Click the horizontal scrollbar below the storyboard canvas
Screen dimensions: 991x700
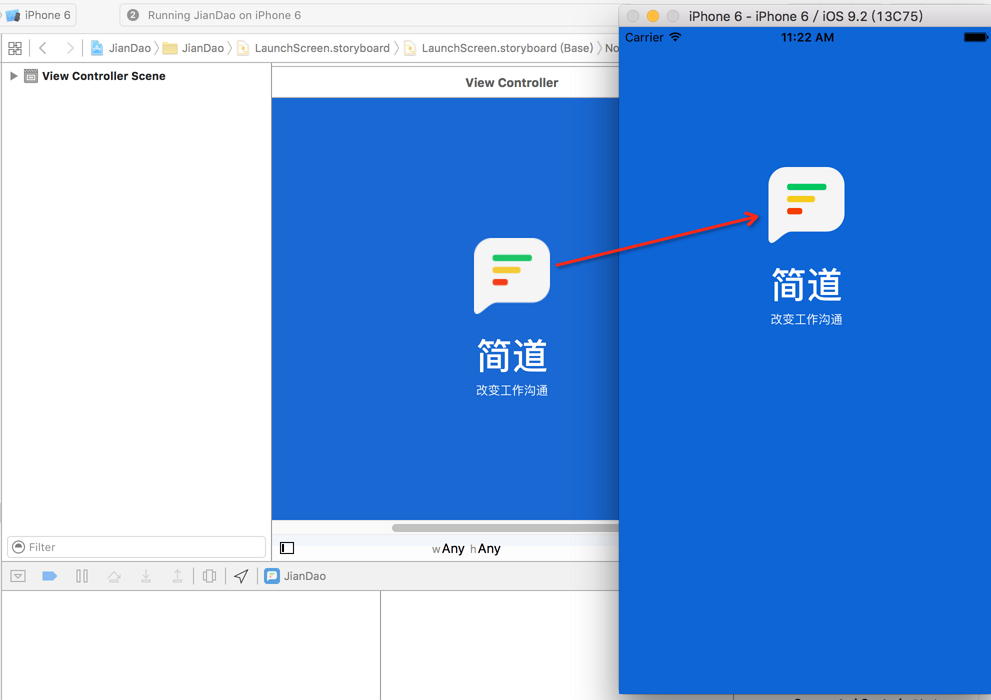(x=505, y=528)
